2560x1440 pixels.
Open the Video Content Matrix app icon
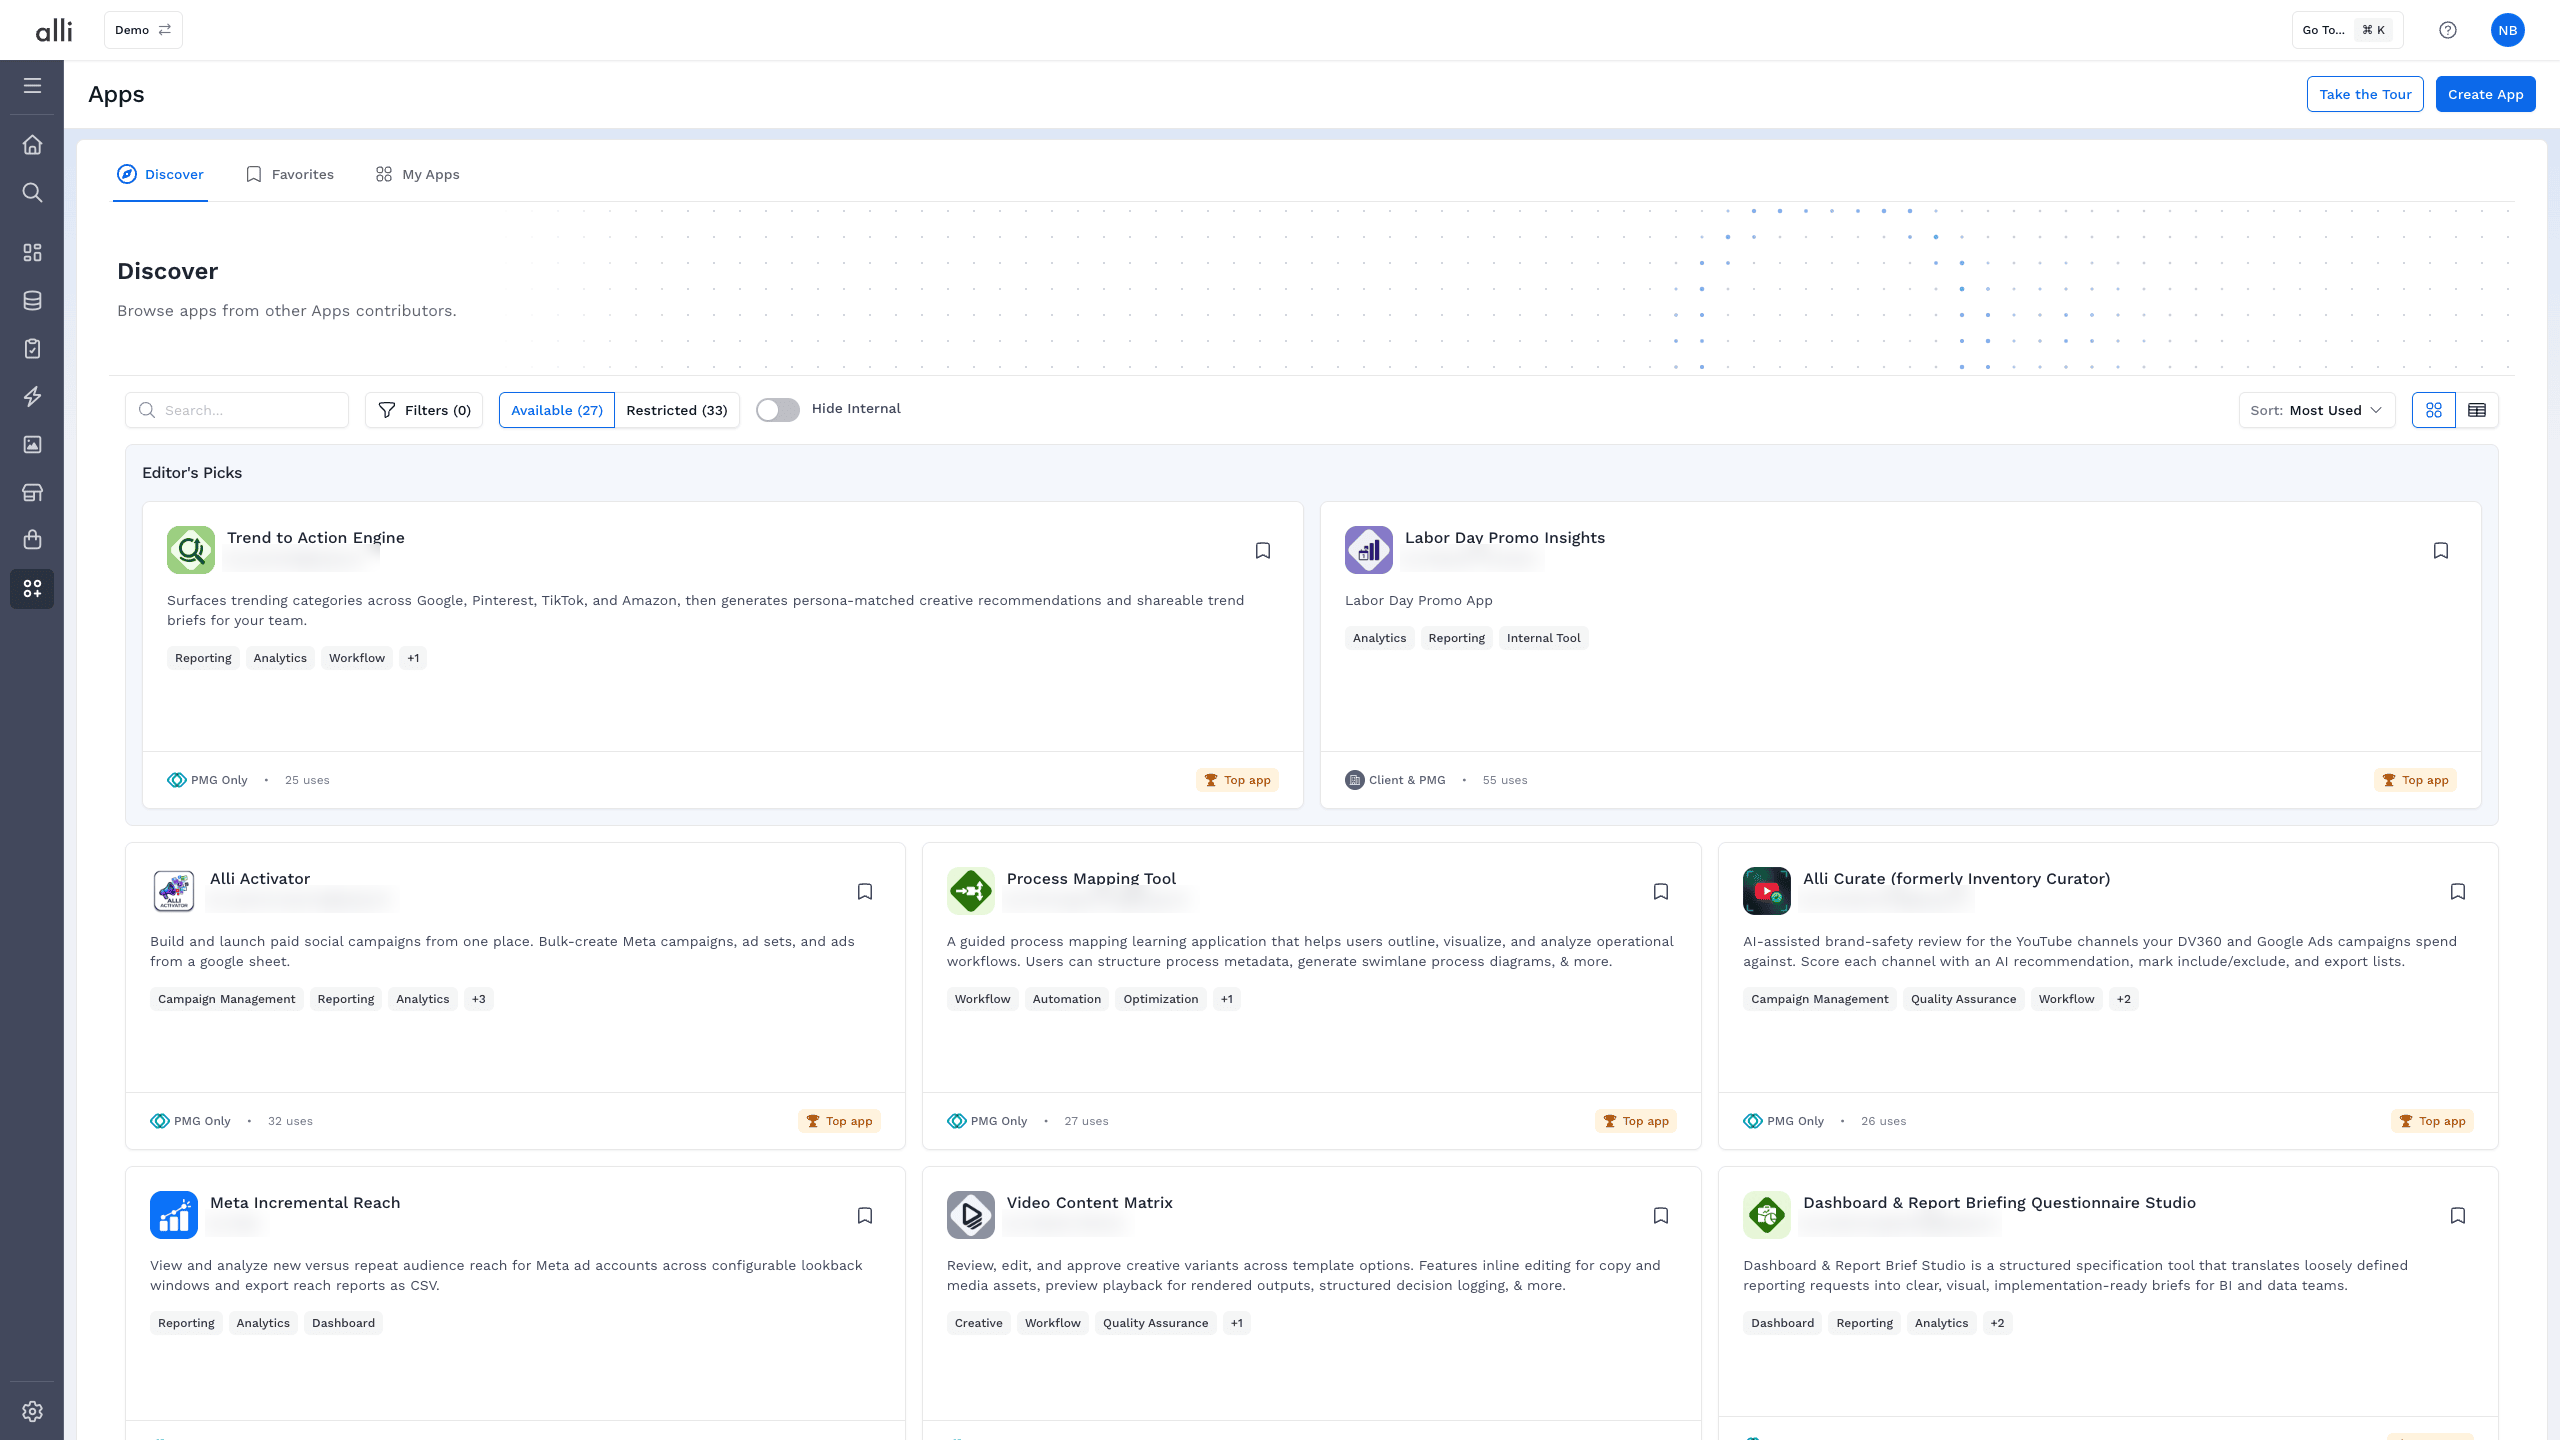pyautogui.click(x=970, y=1215)
